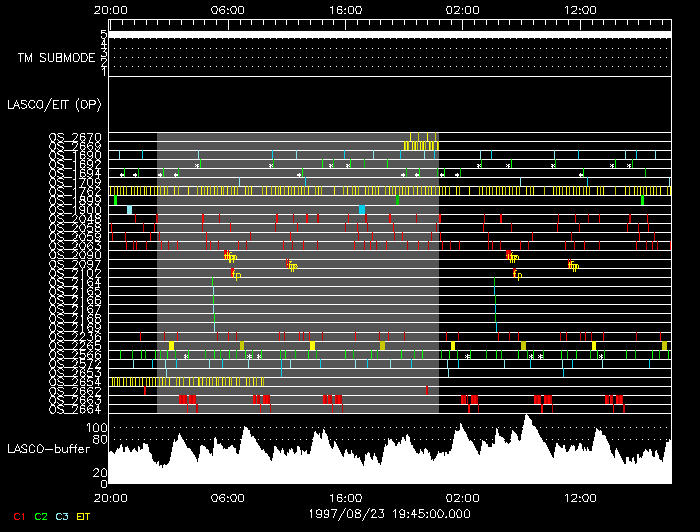This screenshot has height=532, width=700.
Task: Choose the yellow EIT legend entry
Action: 85,516
